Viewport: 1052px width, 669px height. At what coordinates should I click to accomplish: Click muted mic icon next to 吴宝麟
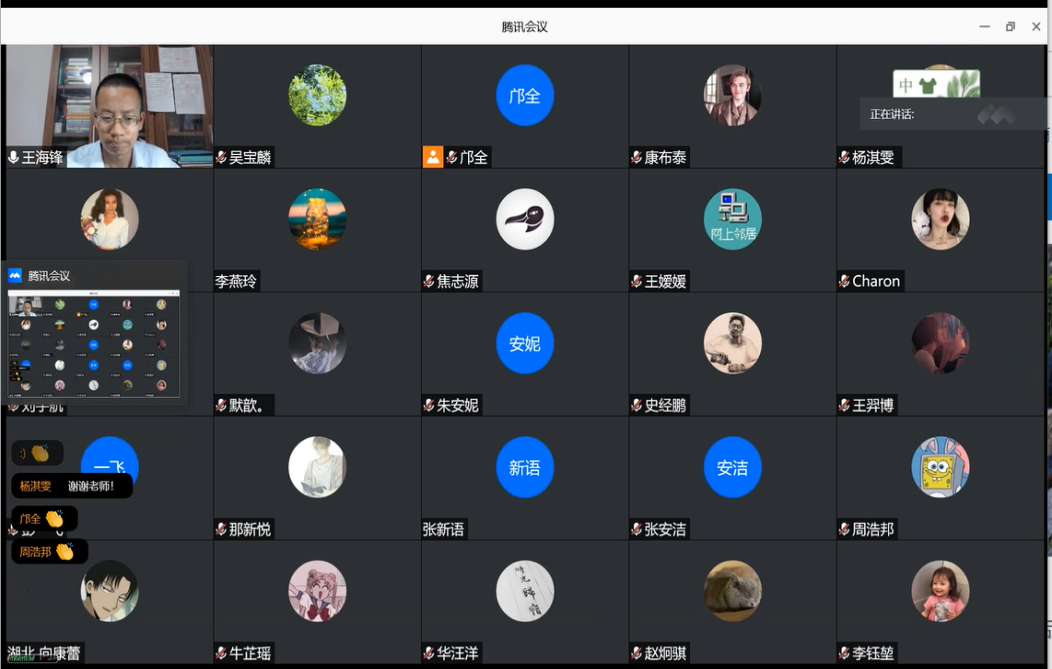221,158
